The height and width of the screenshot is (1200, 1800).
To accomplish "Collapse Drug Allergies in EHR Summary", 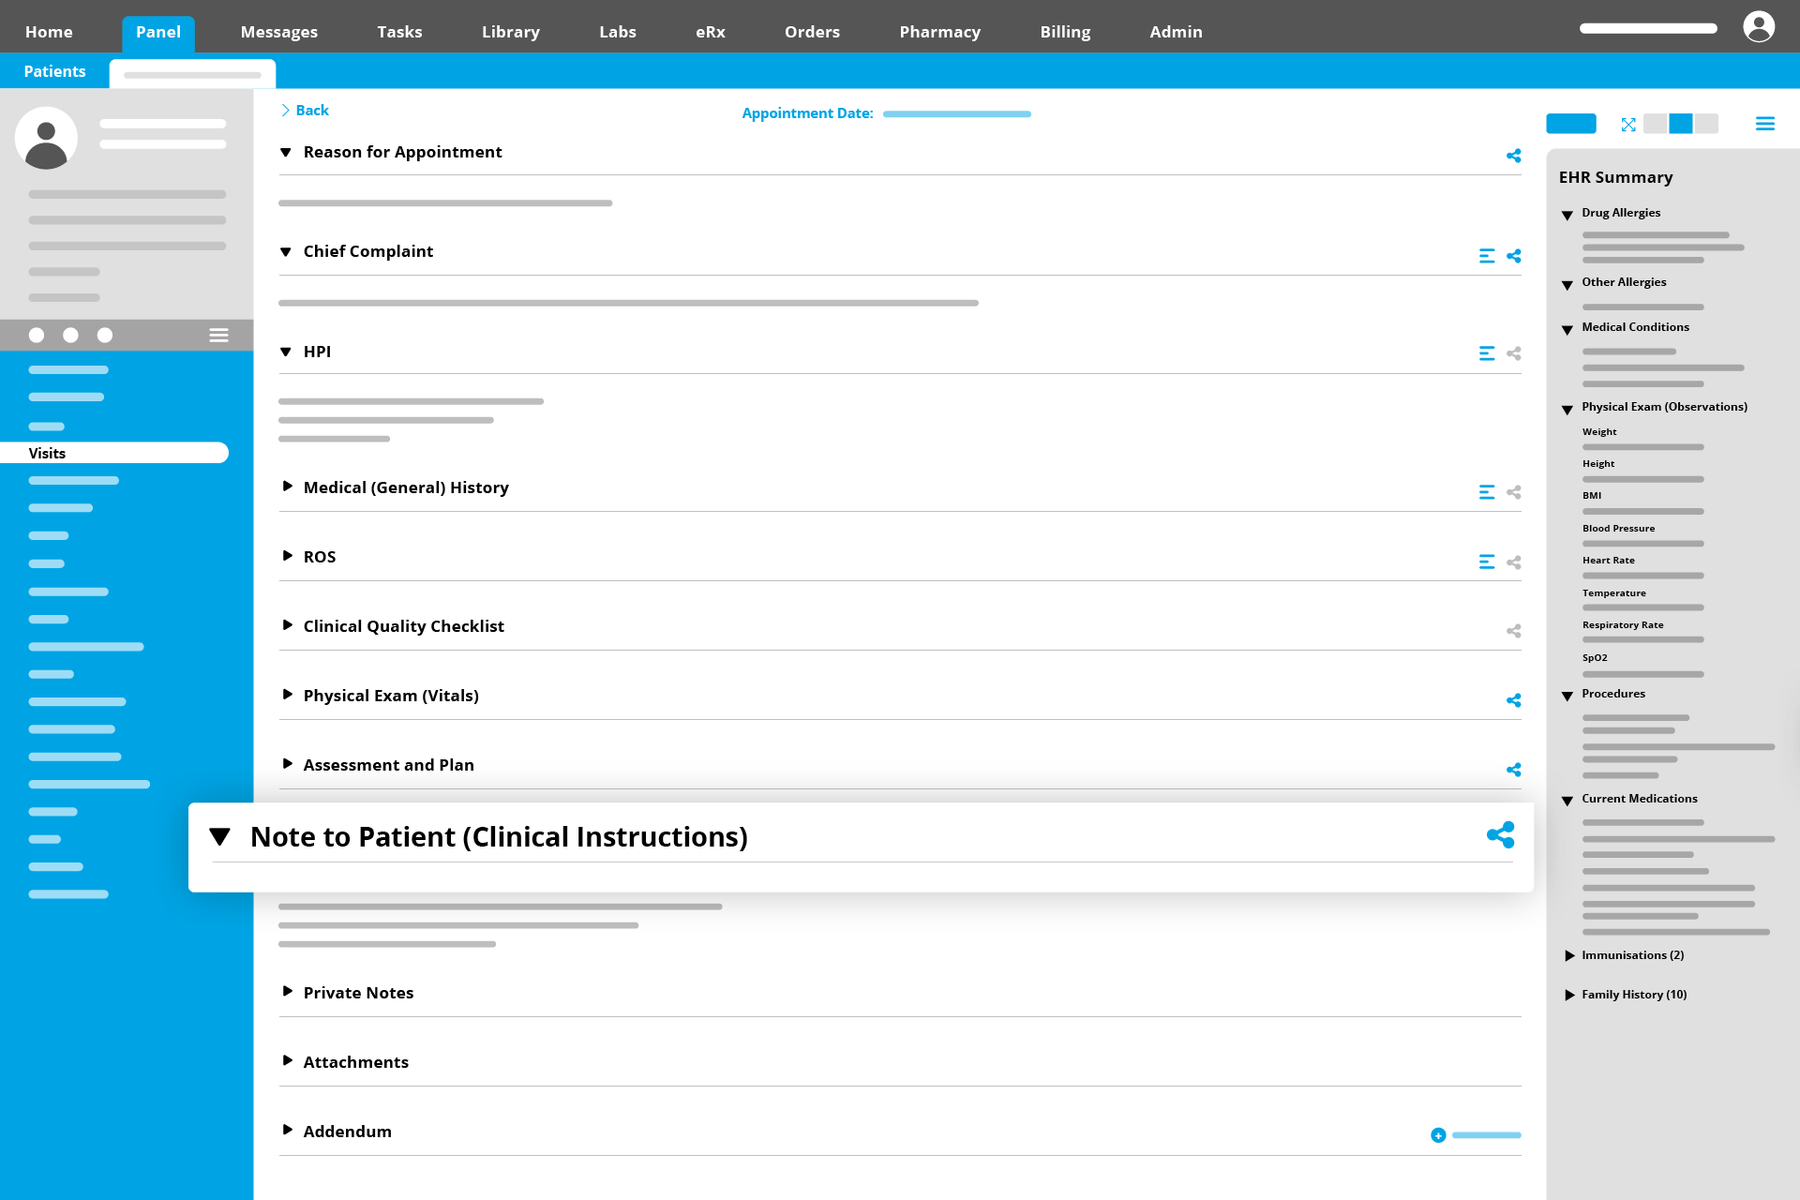I will coord(1567,214).
